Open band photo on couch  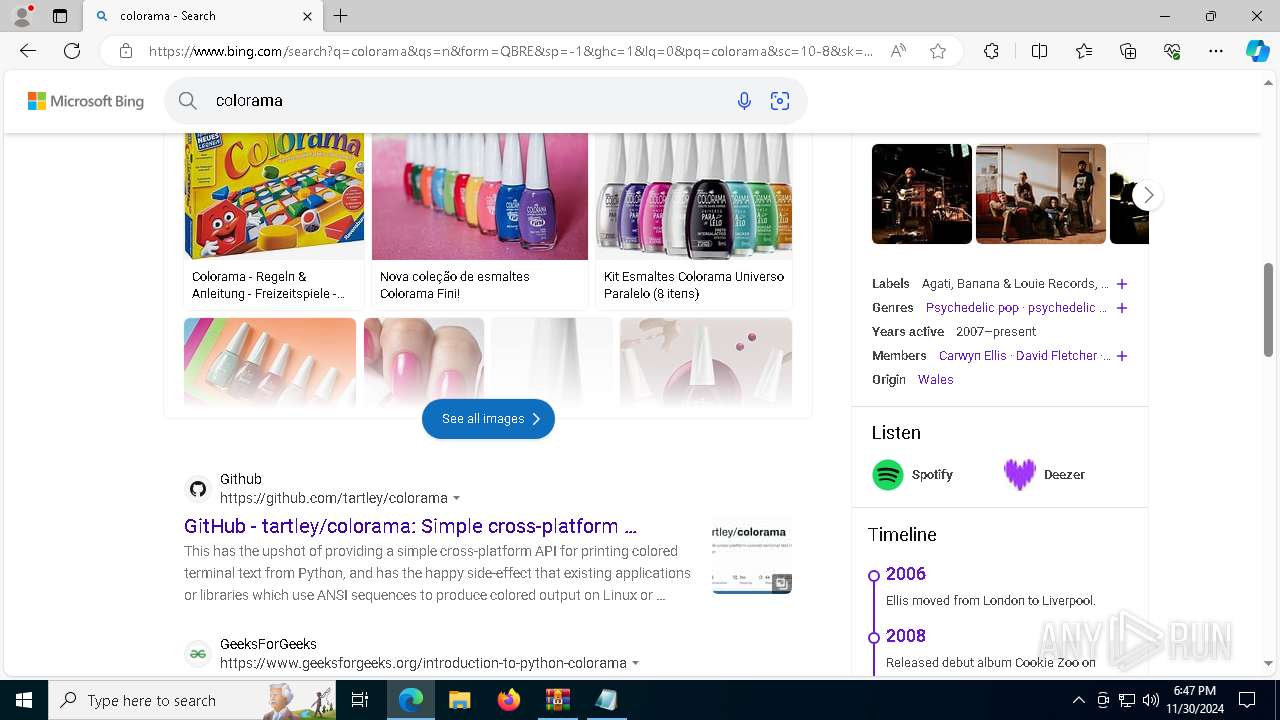tap(1041, 194)
